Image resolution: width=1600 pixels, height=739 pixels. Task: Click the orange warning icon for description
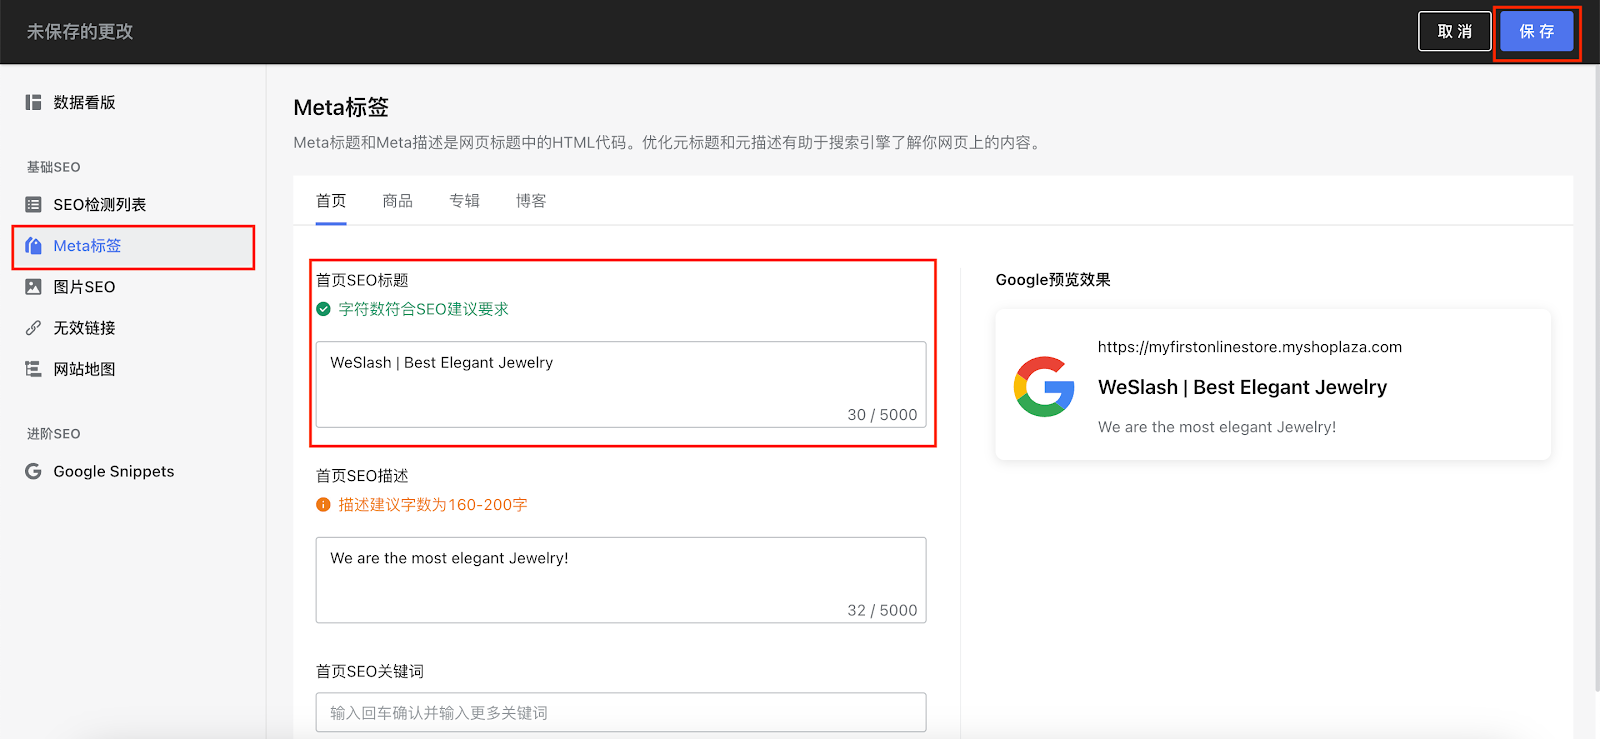(x=323, y=505)
